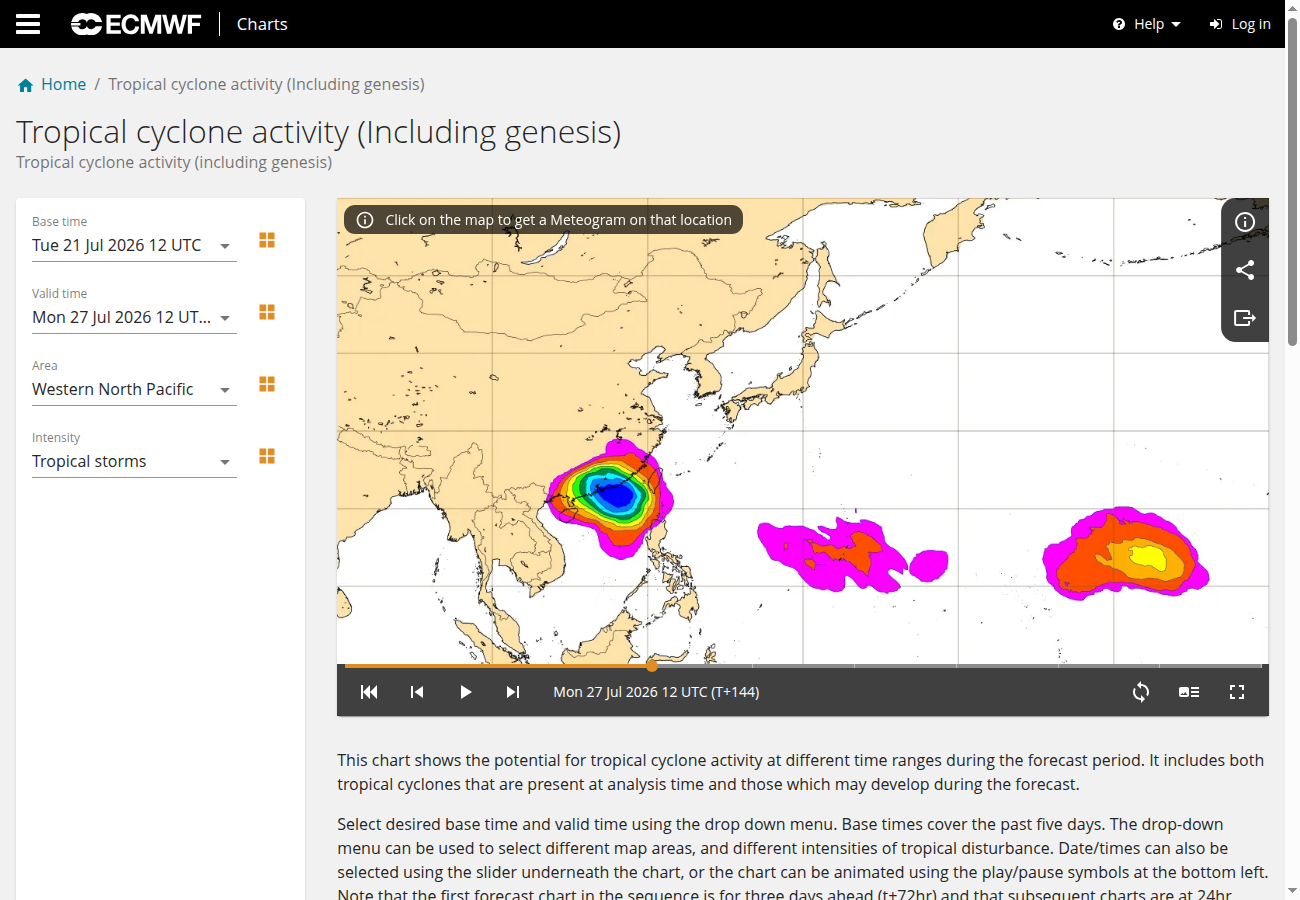
Task: Toggle the loop animation icon
Action: (x=1141, y=692)
